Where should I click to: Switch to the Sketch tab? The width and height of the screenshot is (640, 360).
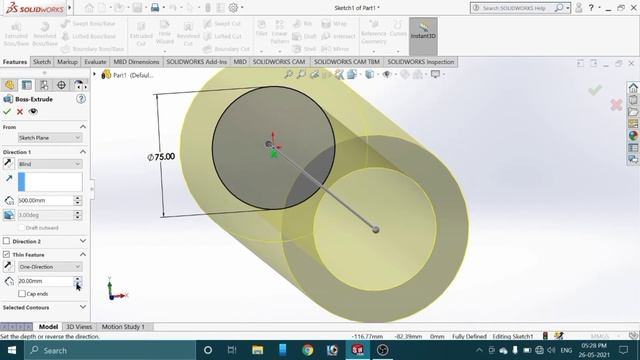point(42,62)
